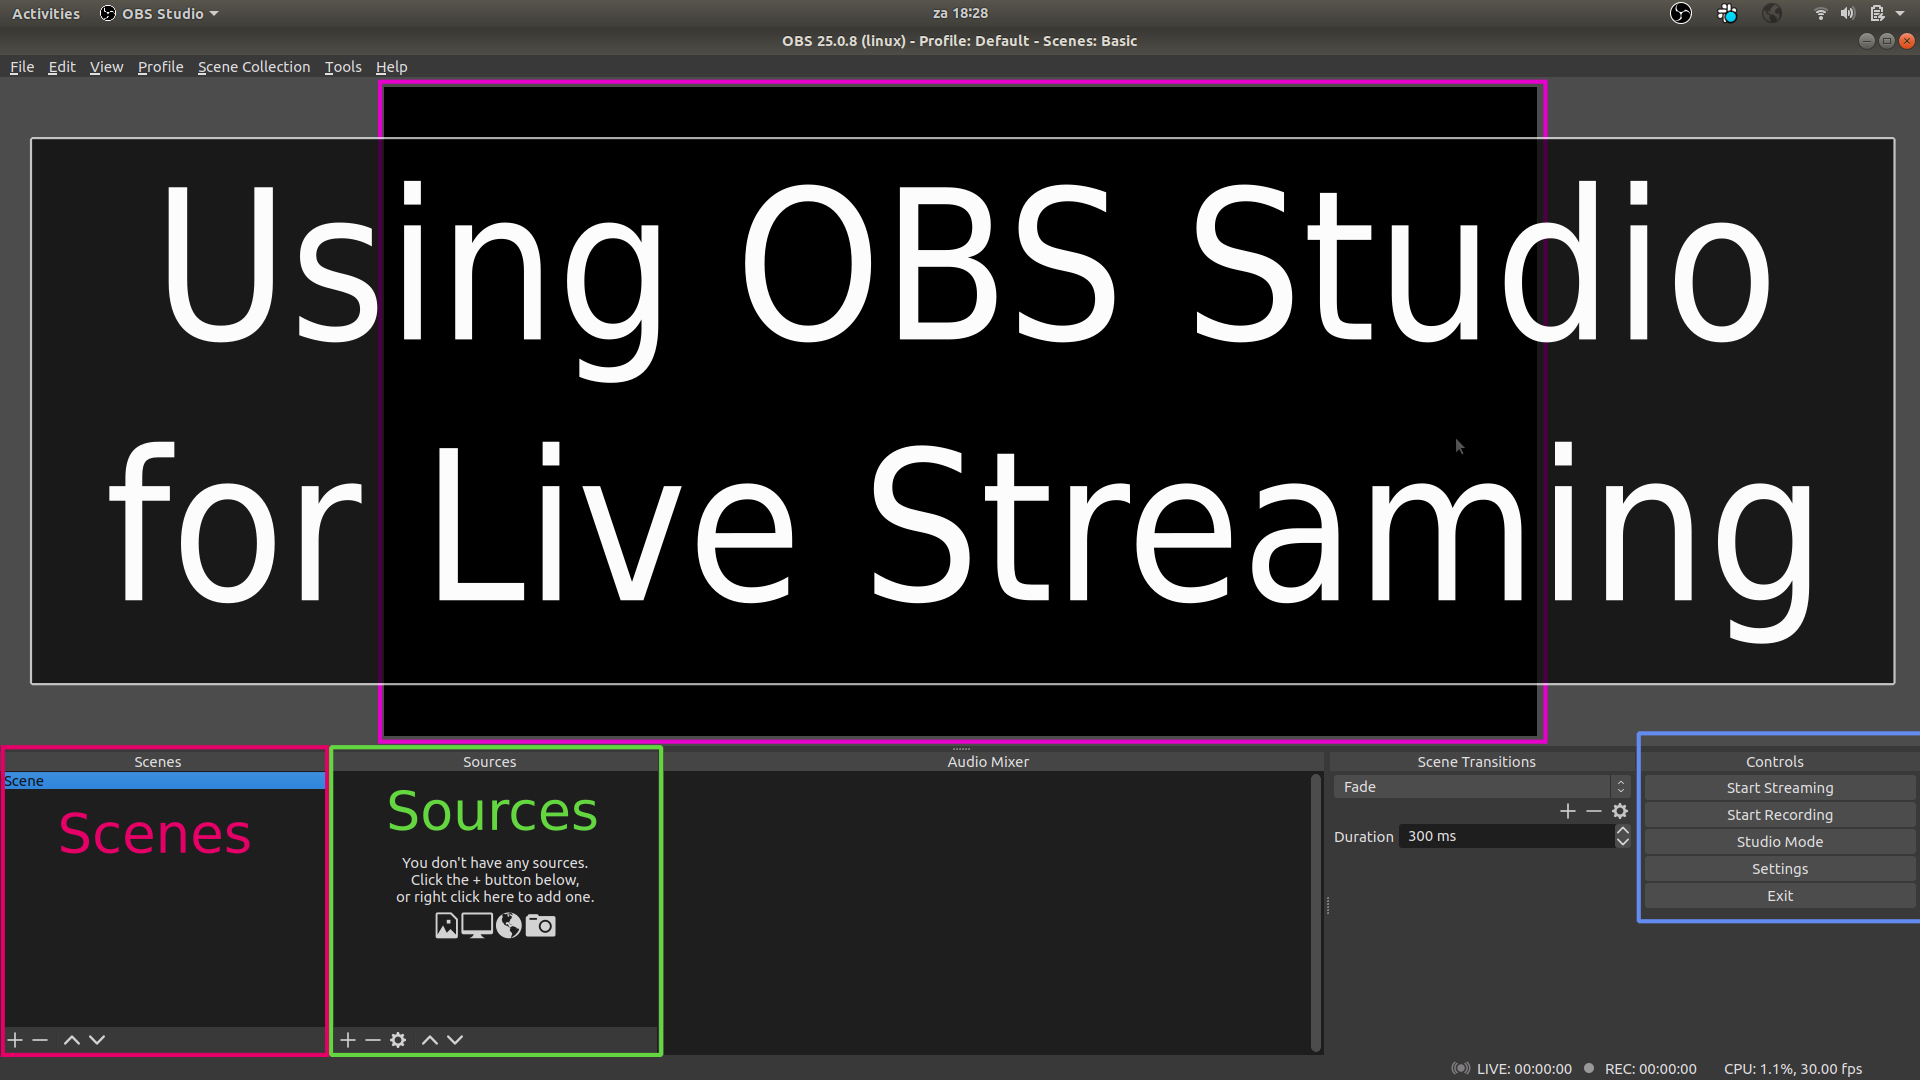Open the Edit menu
This screenshot has height=1080, width=1920.
pyautogui.click(x=62, y=67)
